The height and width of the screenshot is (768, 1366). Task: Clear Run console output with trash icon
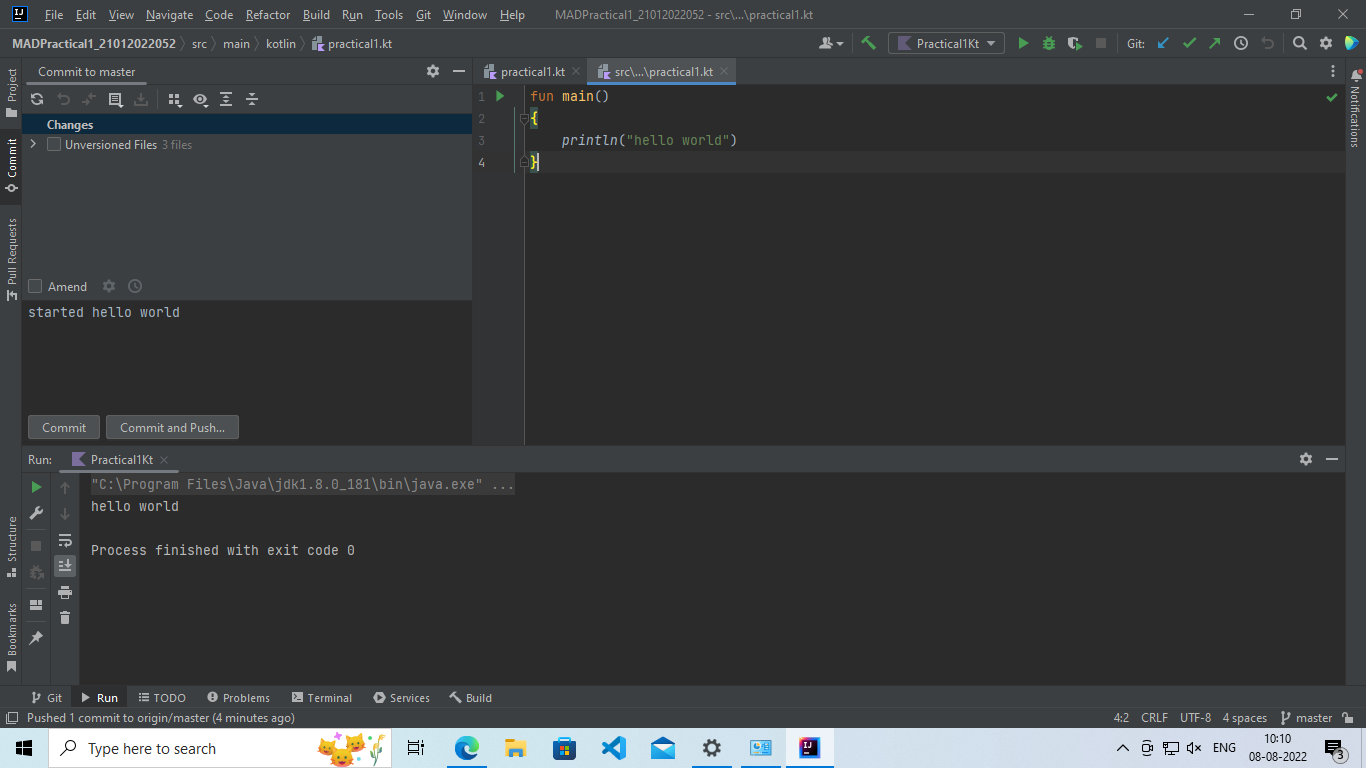point(65,618)
